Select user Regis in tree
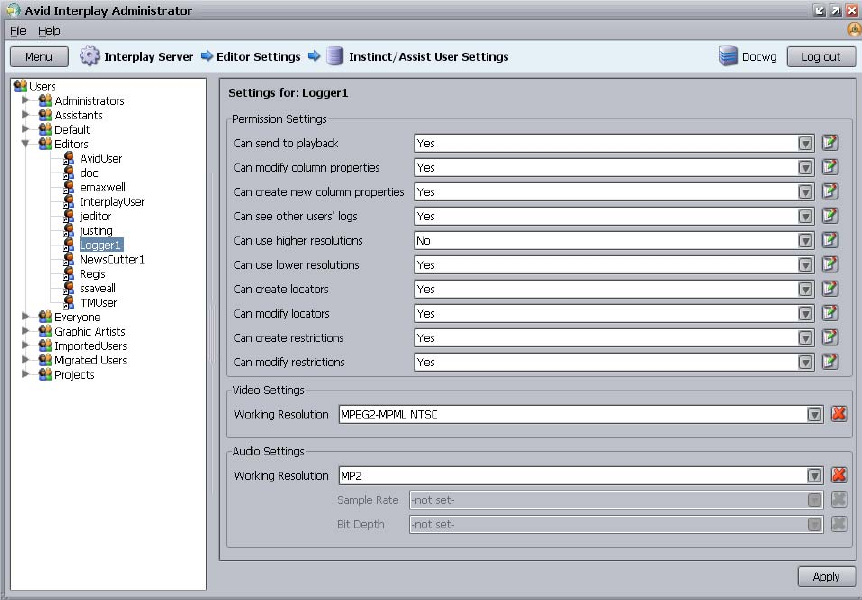The width and height of the screenshot is (862, 600). pos(92,274)
